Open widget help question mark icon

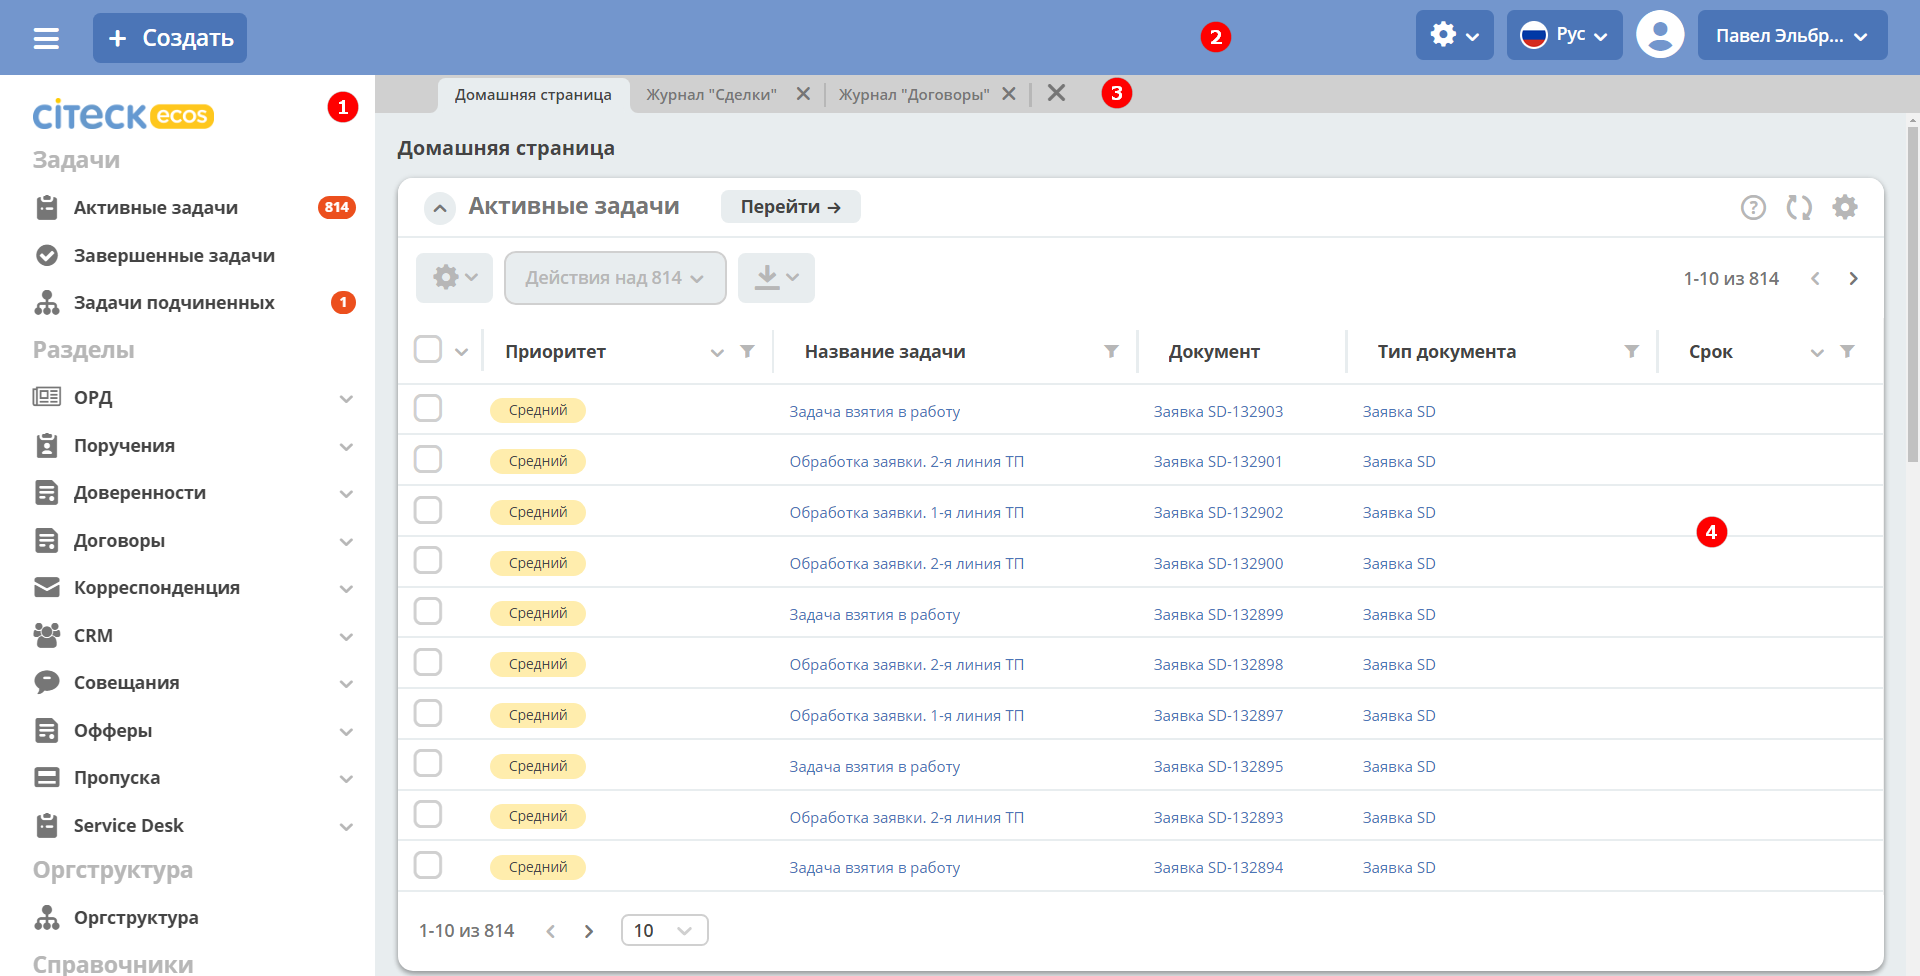pyautogui.click(x=1753, y=207)
